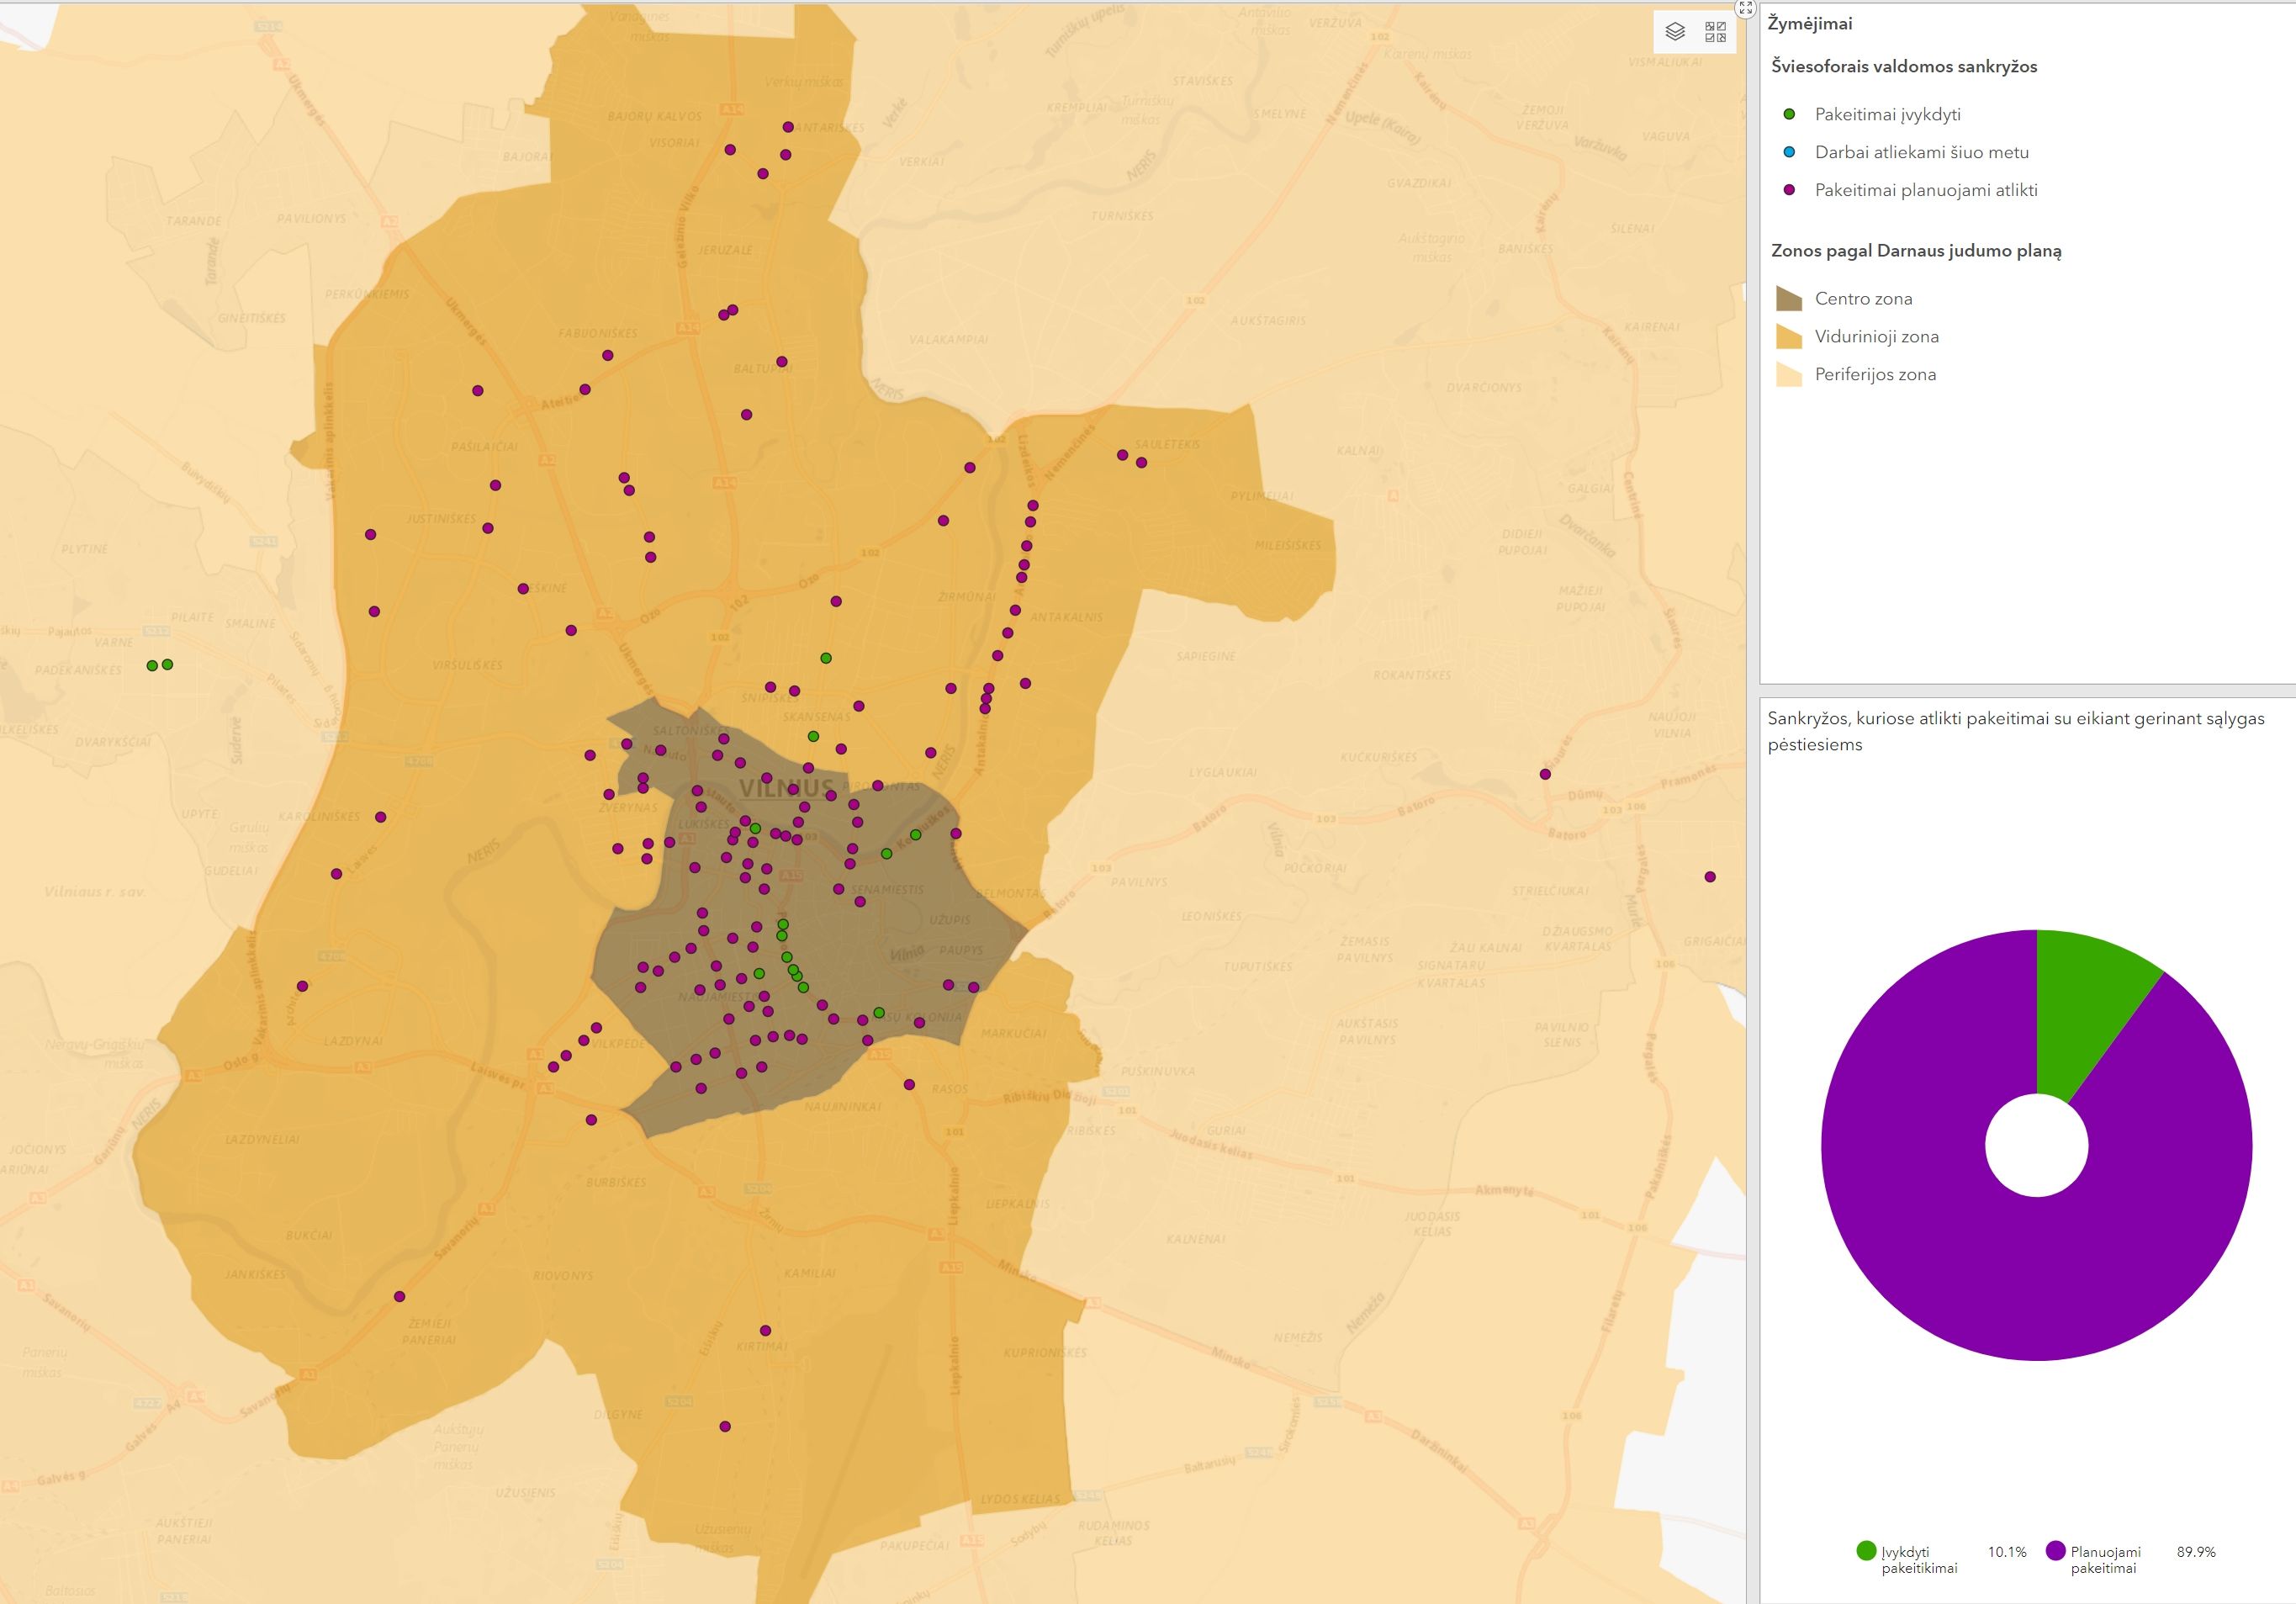This screenshot has width=2296, height=1604.
Task: Click purple 'Pakeitimai planuojami atlikti' legend dot
Action: [x=1789, y=191]
